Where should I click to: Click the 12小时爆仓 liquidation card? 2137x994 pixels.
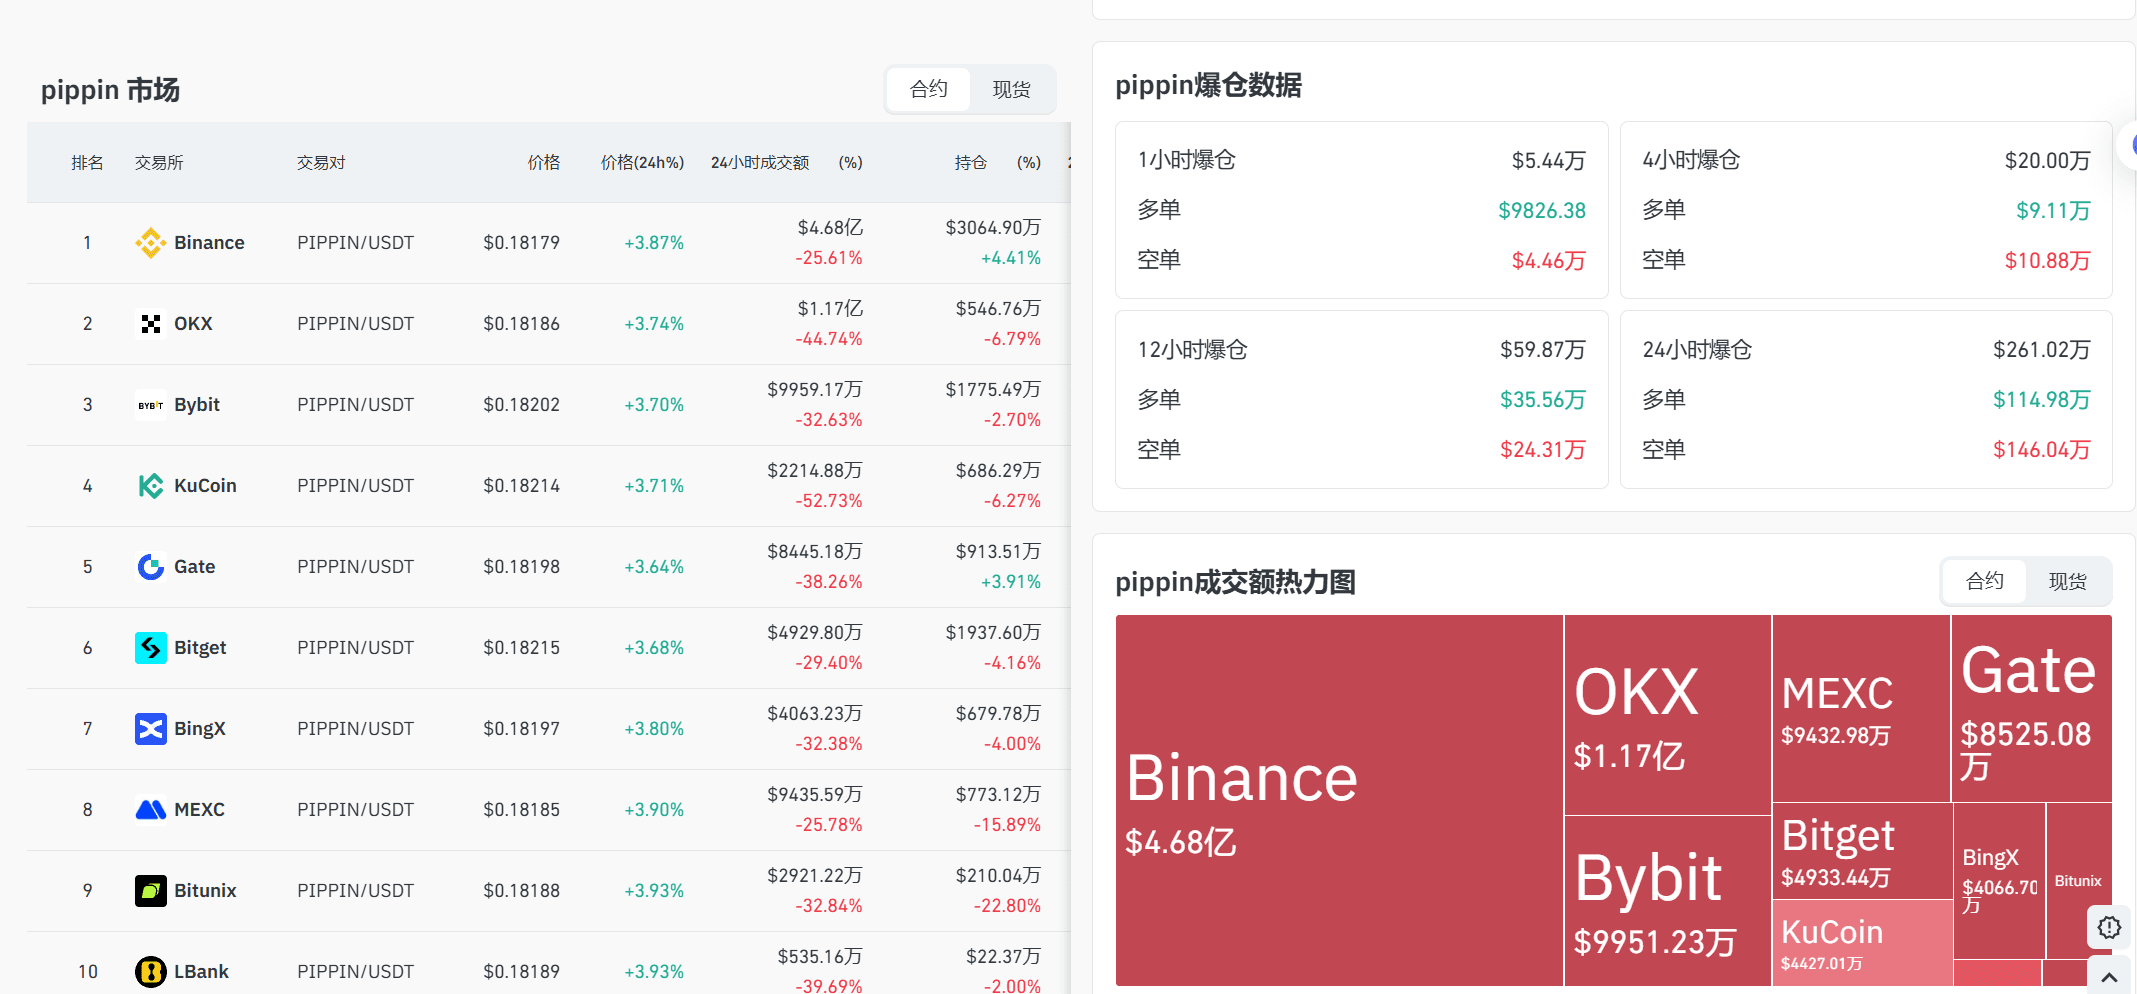pyautogui.click(x=1361, y=399)
